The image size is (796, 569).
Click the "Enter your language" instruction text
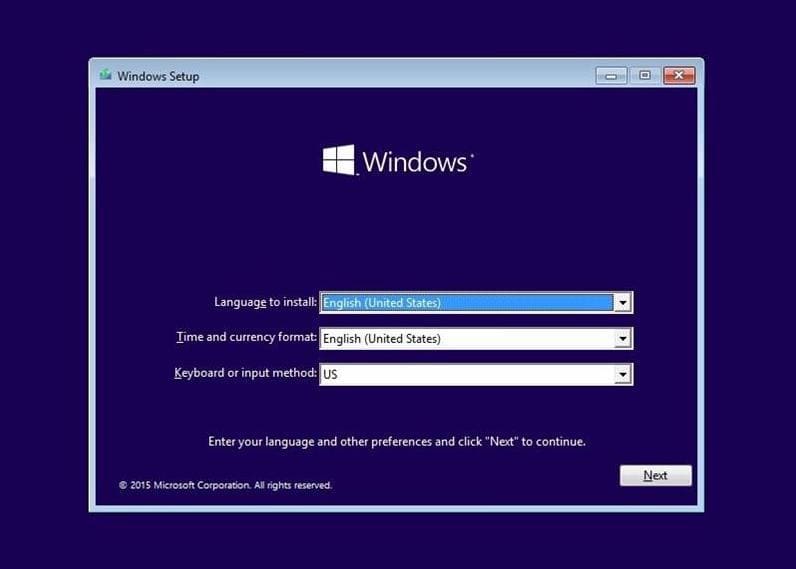click(396, 441)
